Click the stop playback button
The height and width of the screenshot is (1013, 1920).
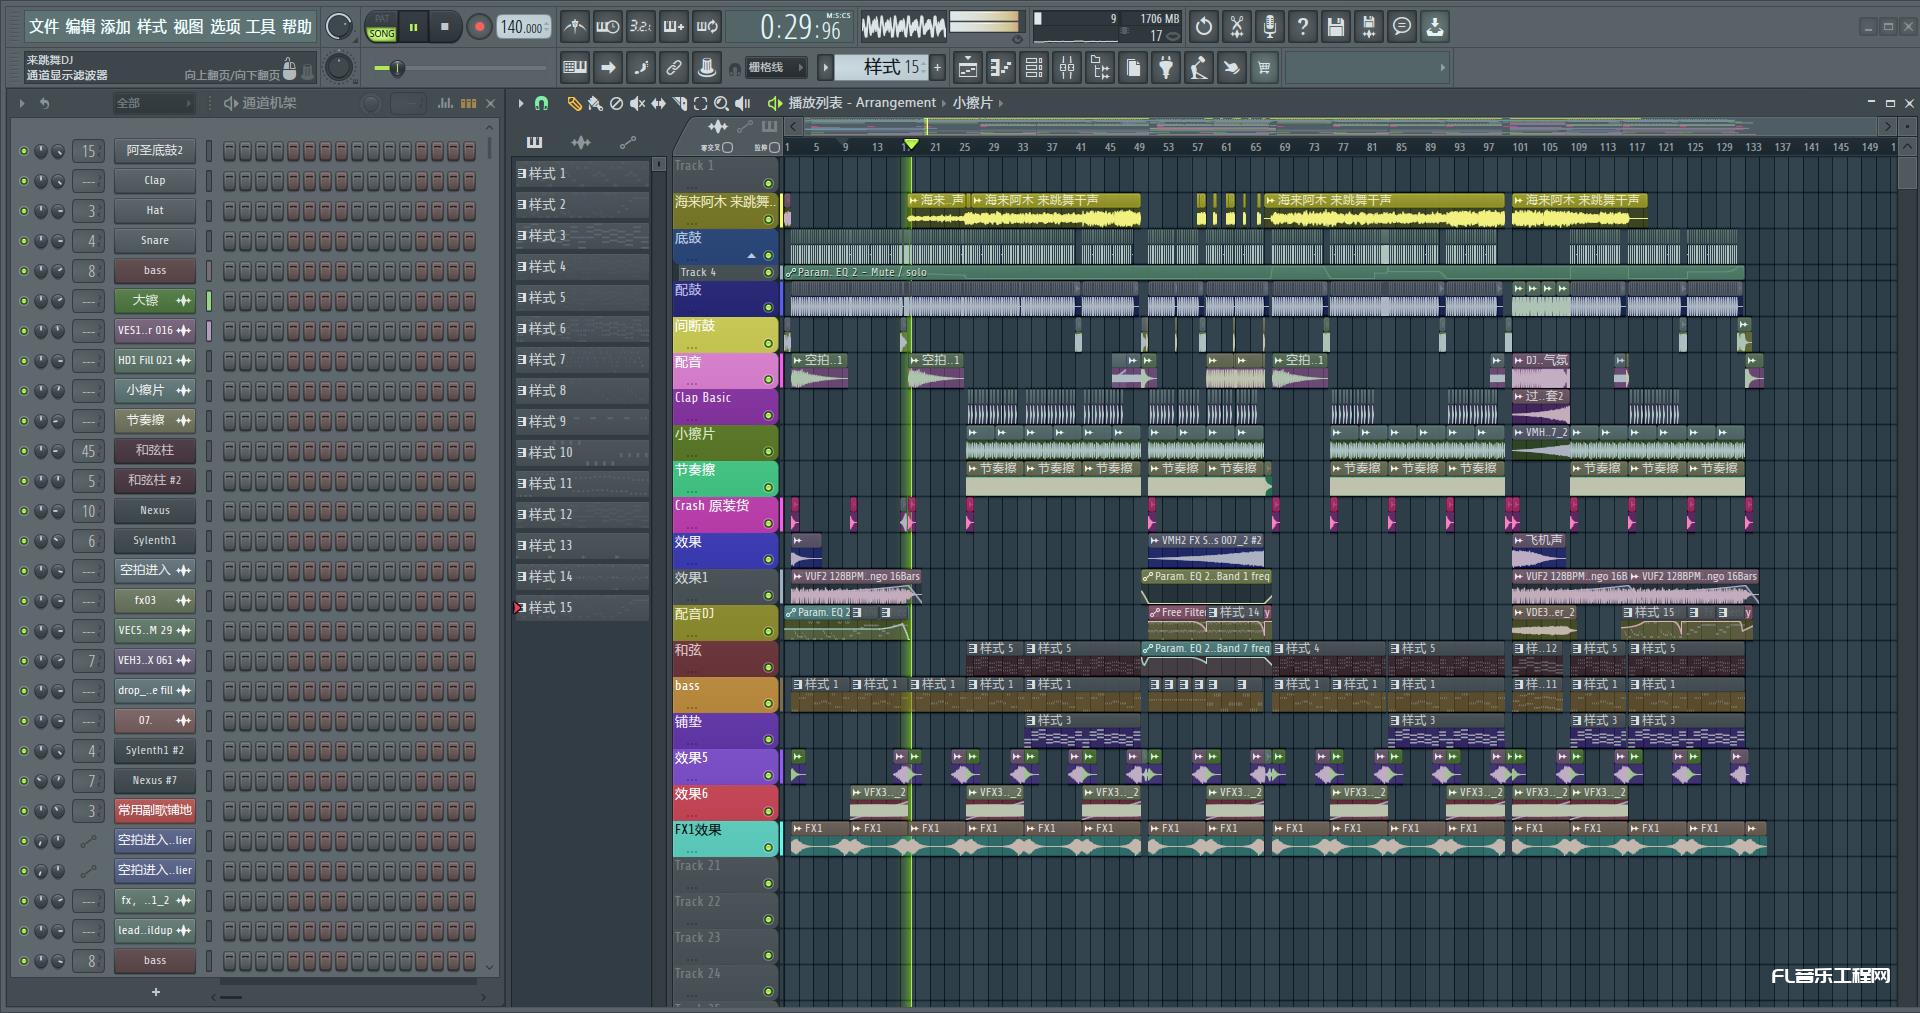[444, 27]
